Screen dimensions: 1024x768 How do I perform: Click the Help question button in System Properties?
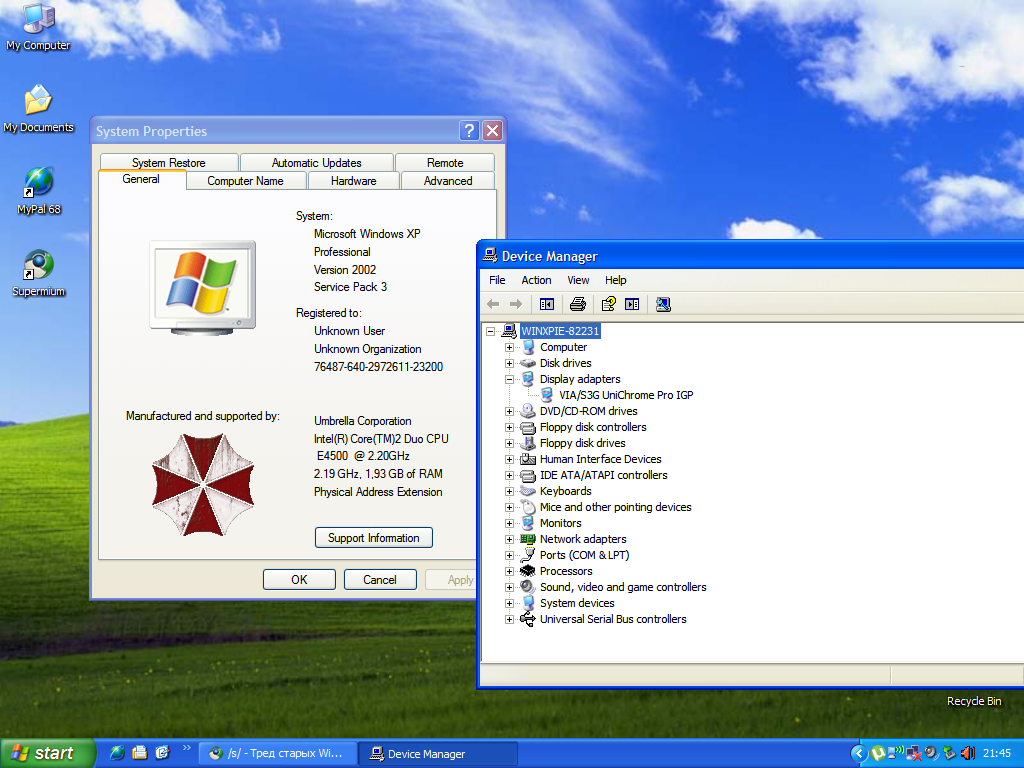[x=469, y=131]
